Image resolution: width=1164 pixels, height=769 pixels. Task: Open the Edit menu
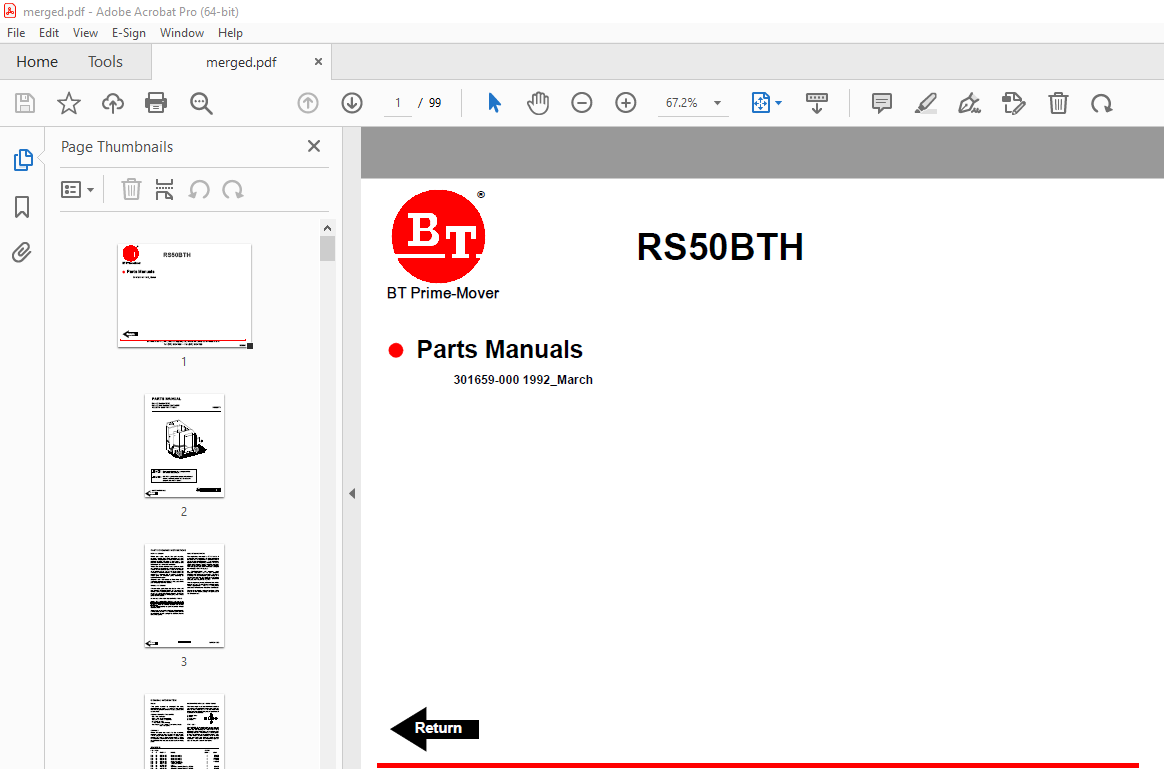(x=49, y=33)
